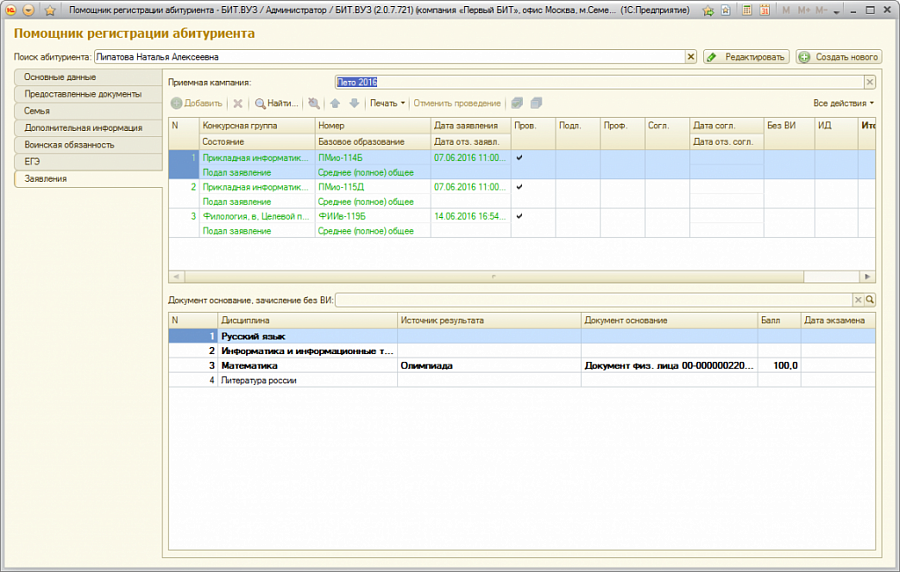This screenshot has width=900, height=572.
Task: Click Отменить проведение button
Action: (x=457, y=103)
